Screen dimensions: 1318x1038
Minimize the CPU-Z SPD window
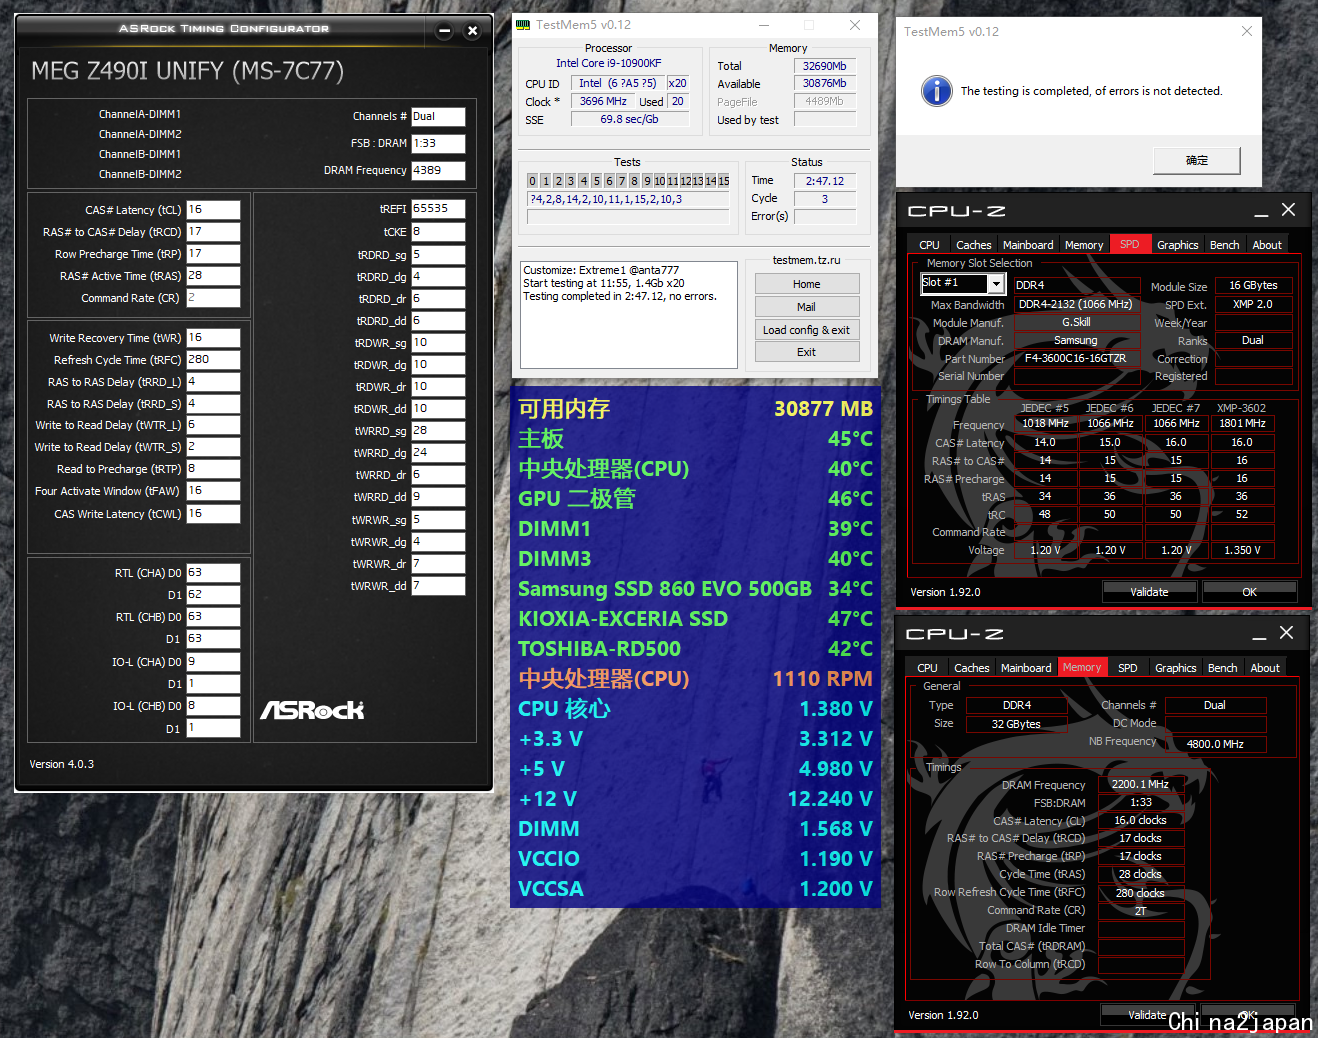click(x=1261, y=211)
